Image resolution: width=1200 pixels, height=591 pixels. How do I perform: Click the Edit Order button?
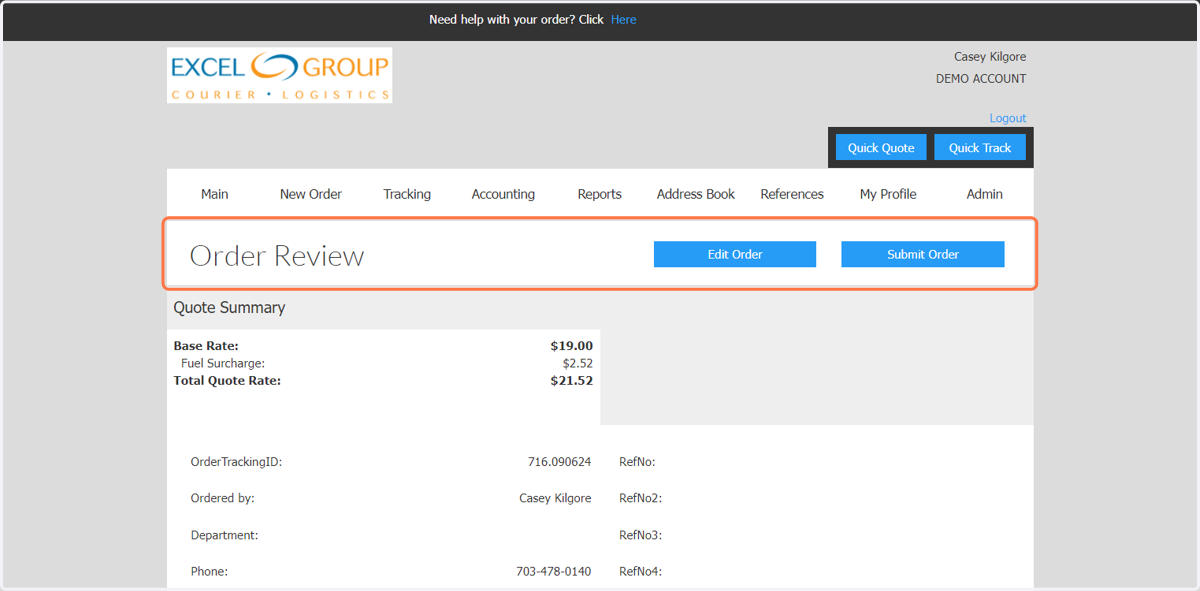(x=735, y=254)
